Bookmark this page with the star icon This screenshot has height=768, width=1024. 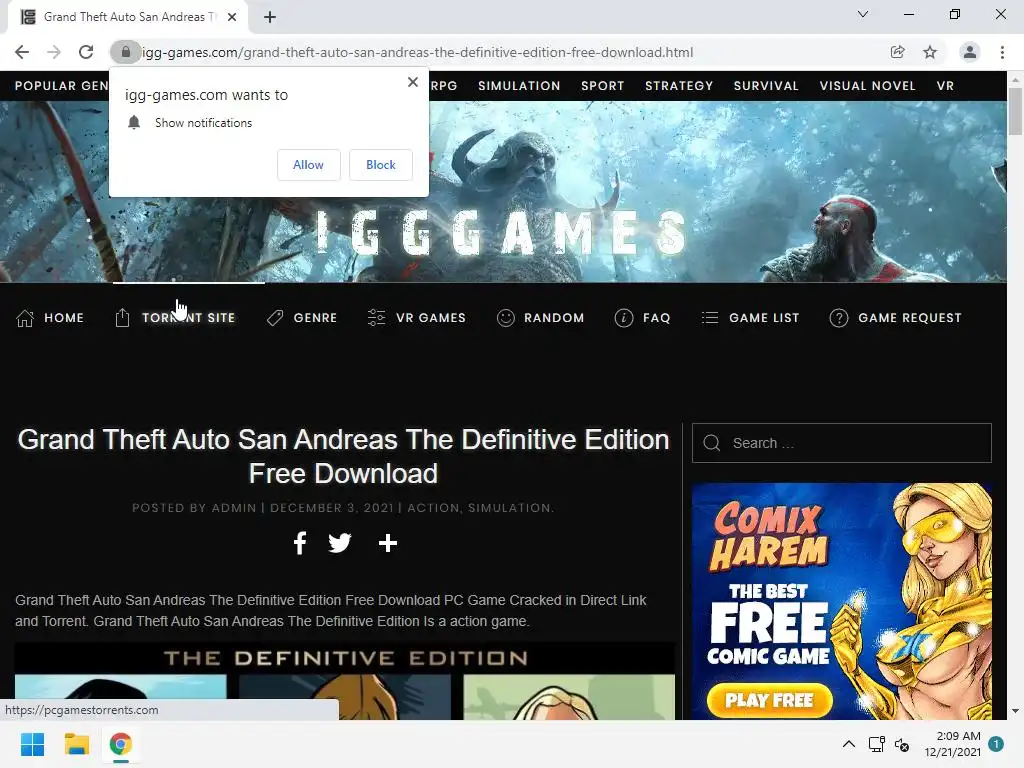tap(930, 52)
